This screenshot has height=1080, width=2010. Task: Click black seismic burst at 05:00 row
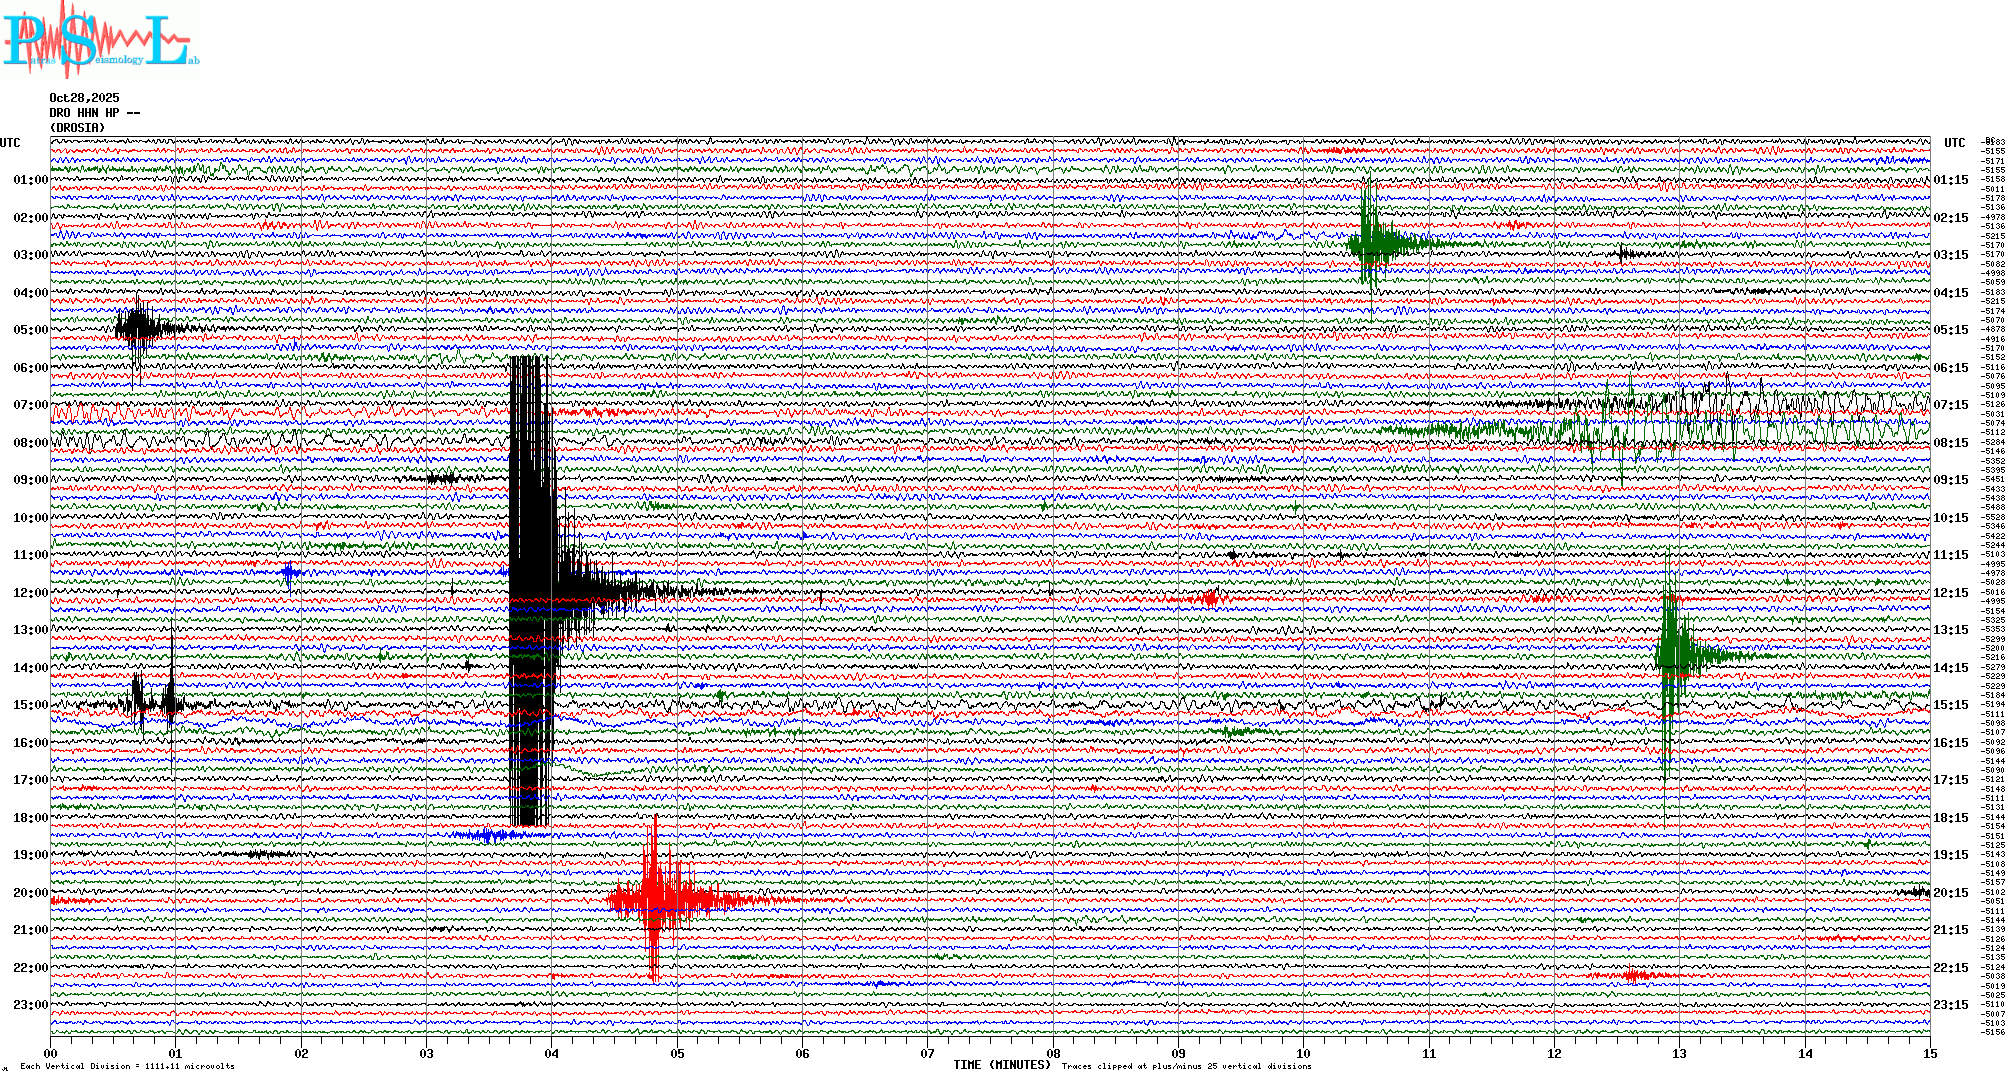pos(137,328)
